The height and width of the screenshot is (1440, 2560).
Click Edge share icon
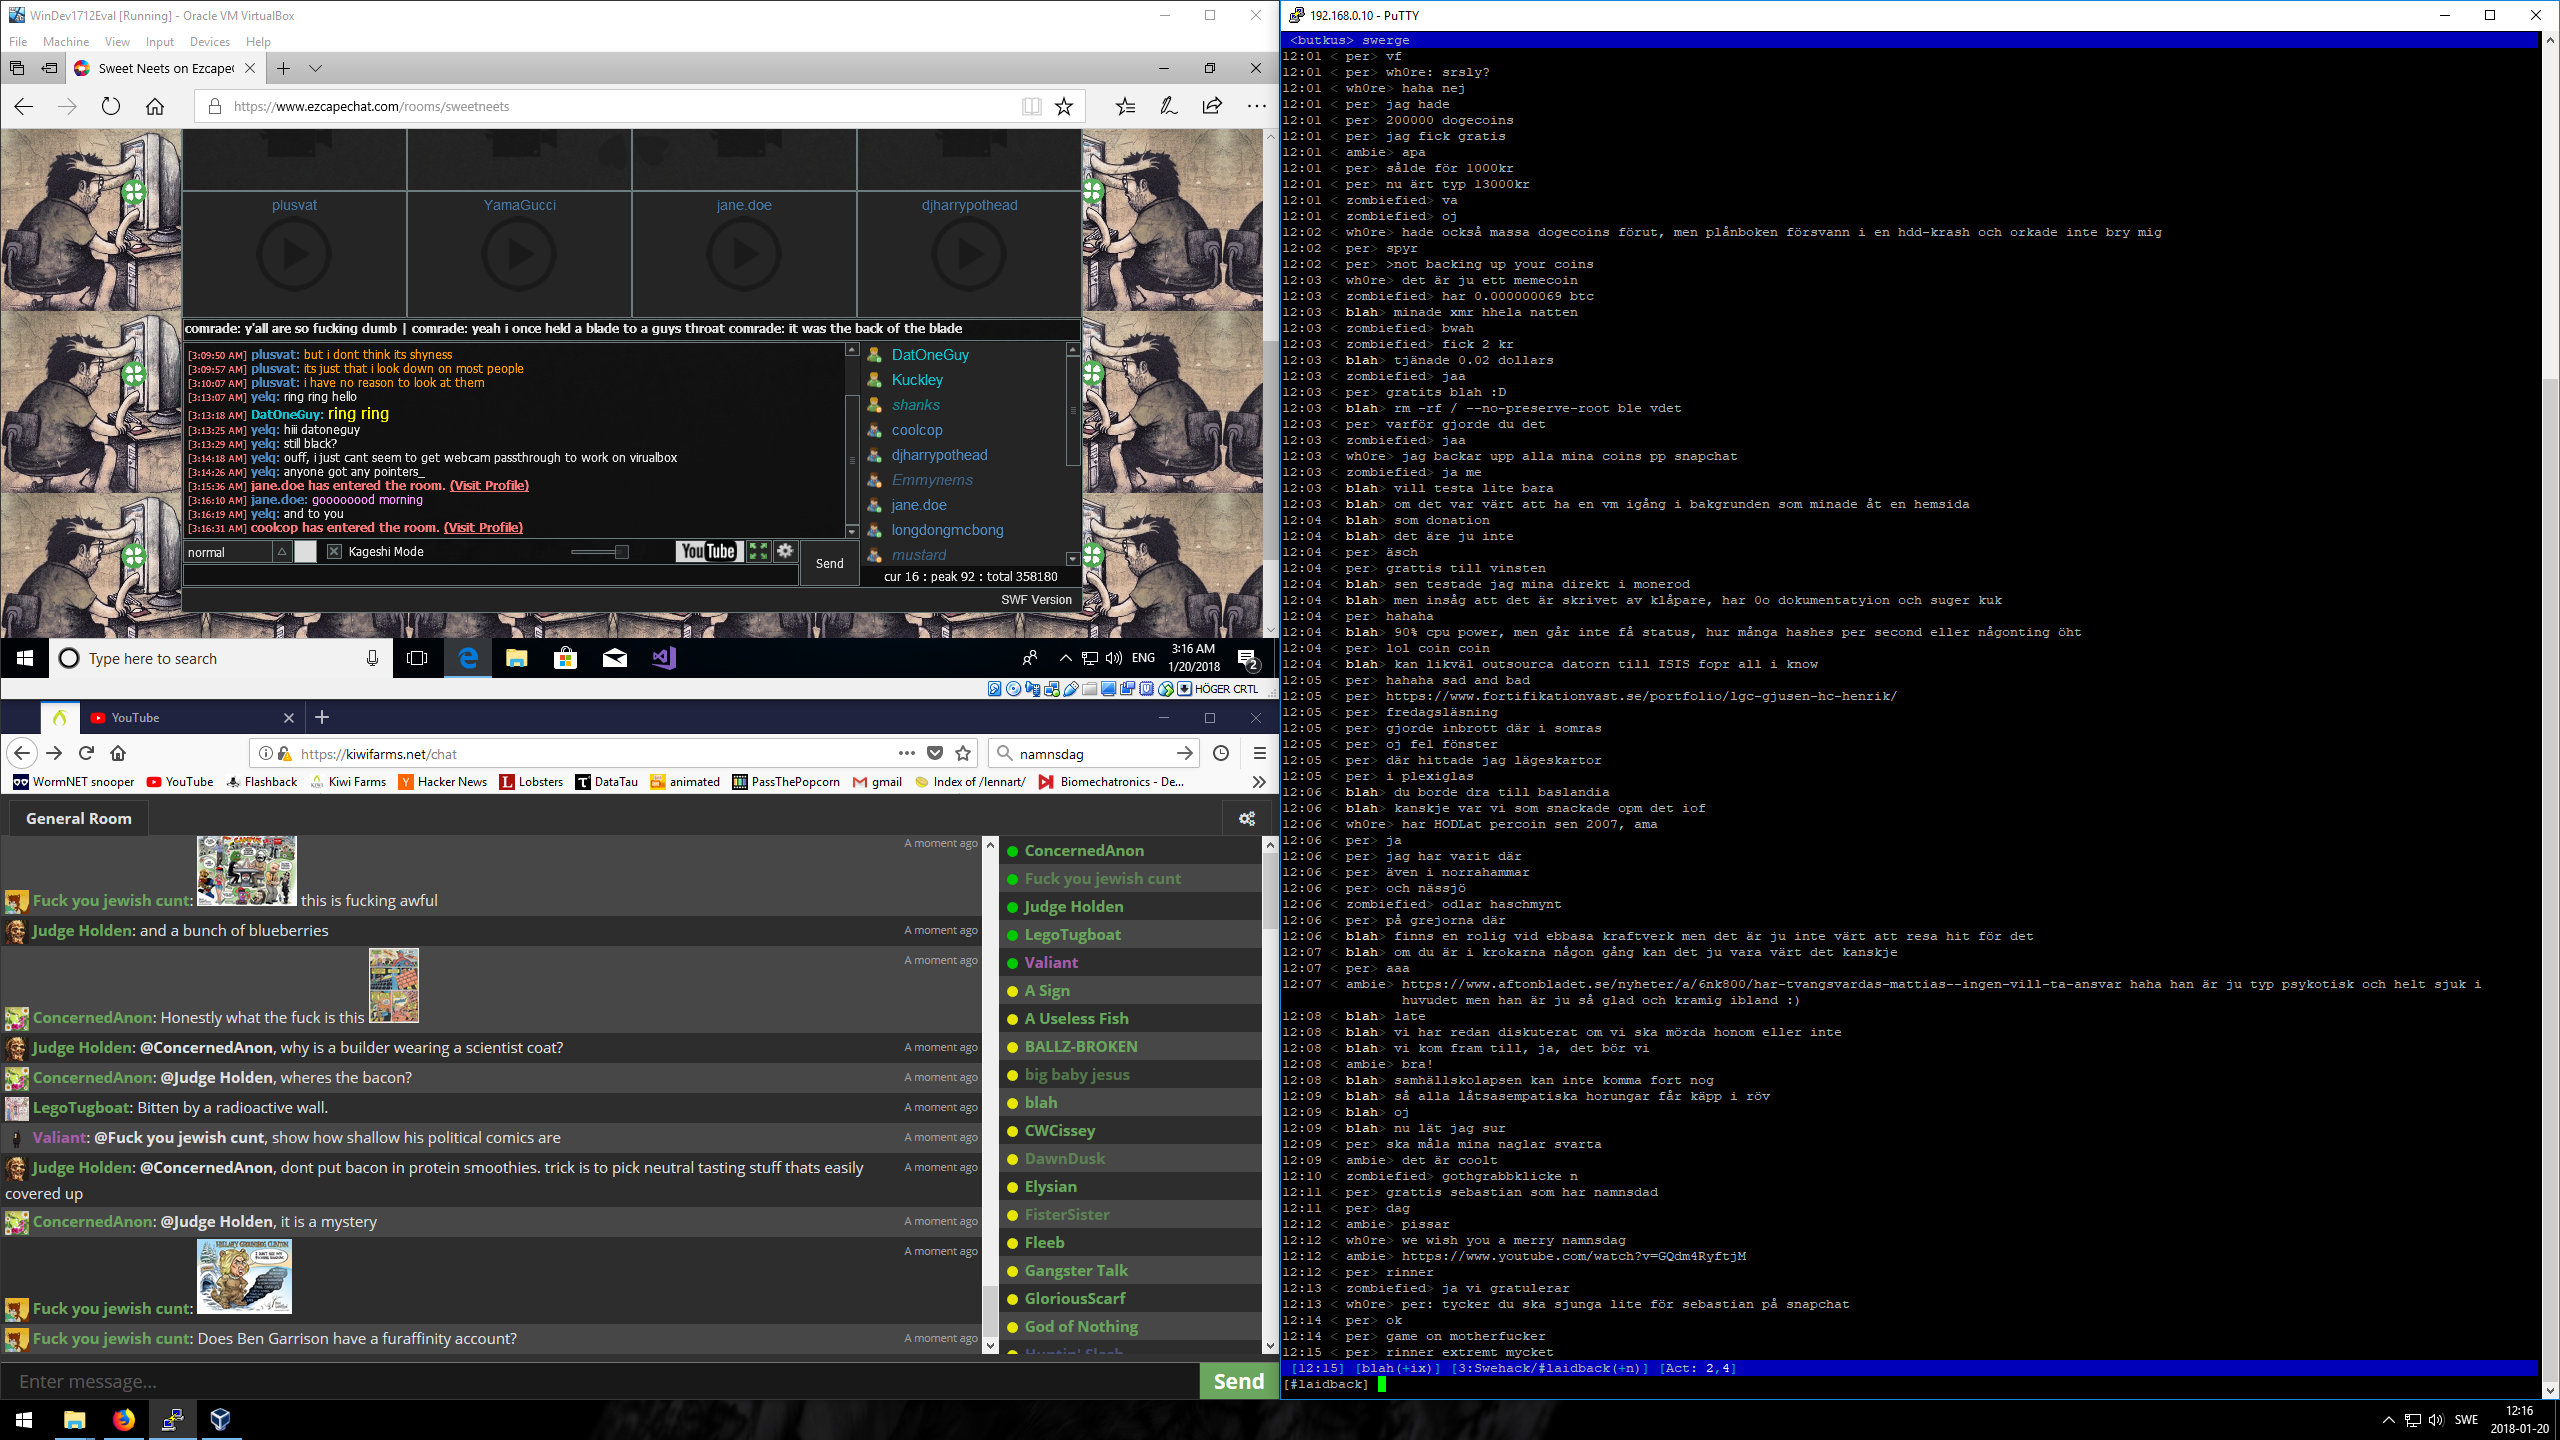pos(1212,106)
